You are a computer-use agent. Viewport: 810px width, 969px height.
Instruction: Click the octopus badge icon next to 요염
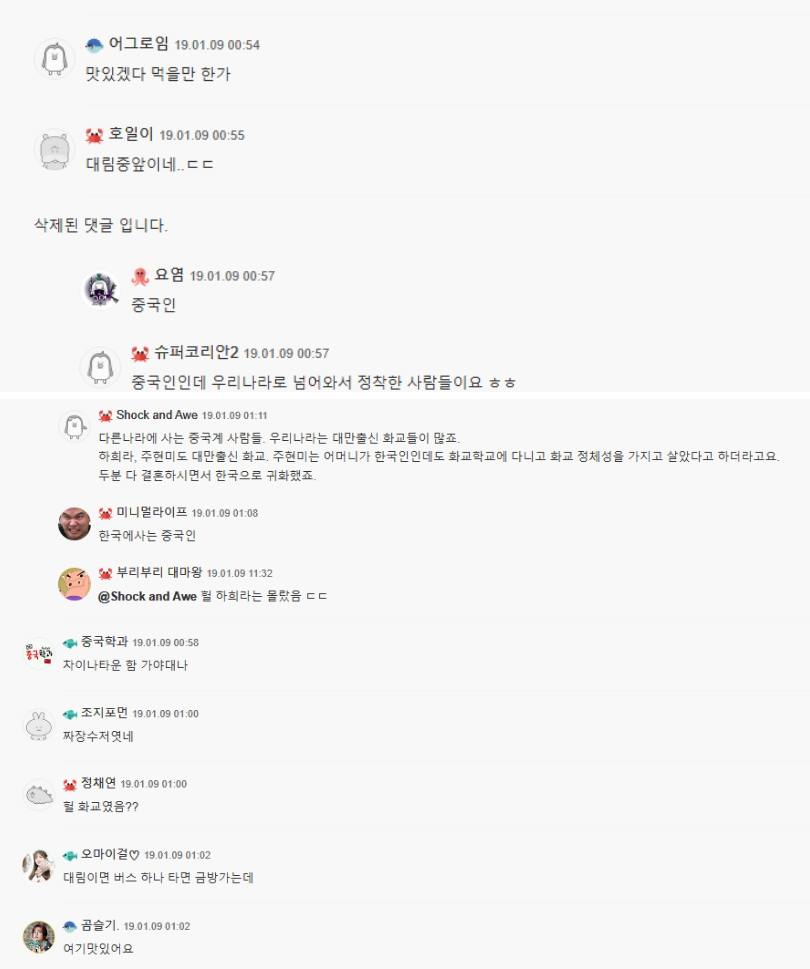coord(140,276)
